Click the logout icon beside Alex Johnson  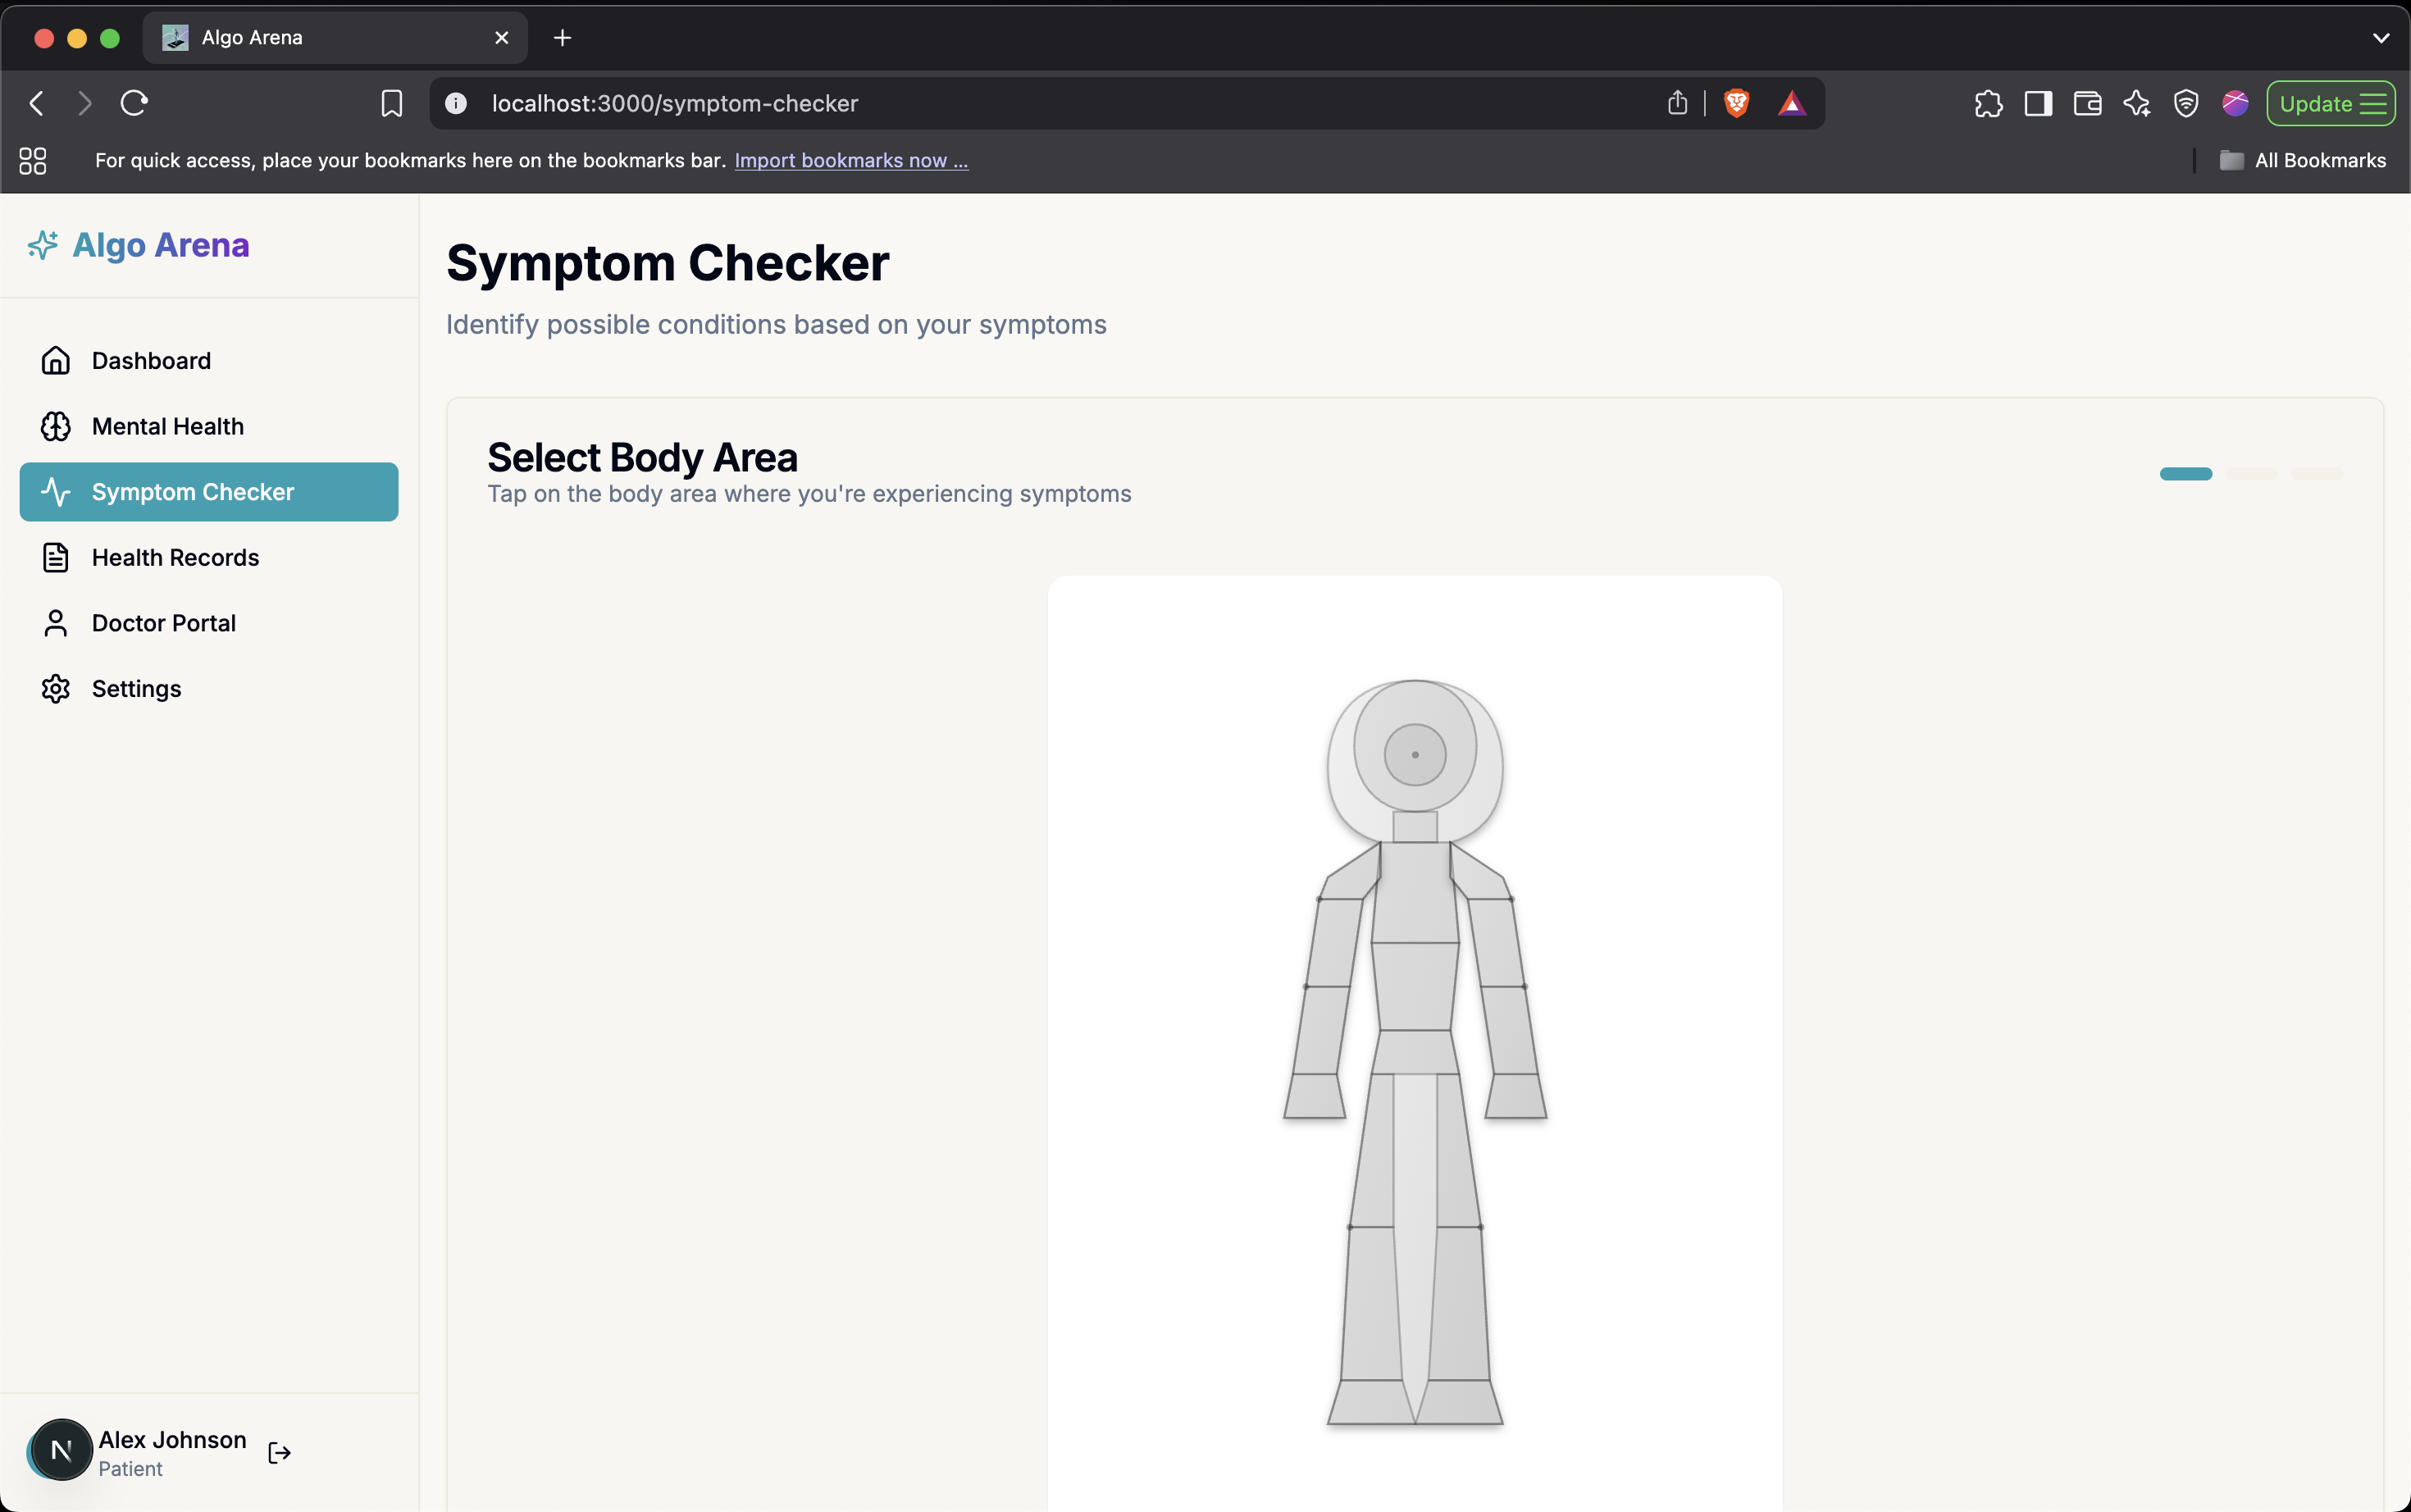279,1452
